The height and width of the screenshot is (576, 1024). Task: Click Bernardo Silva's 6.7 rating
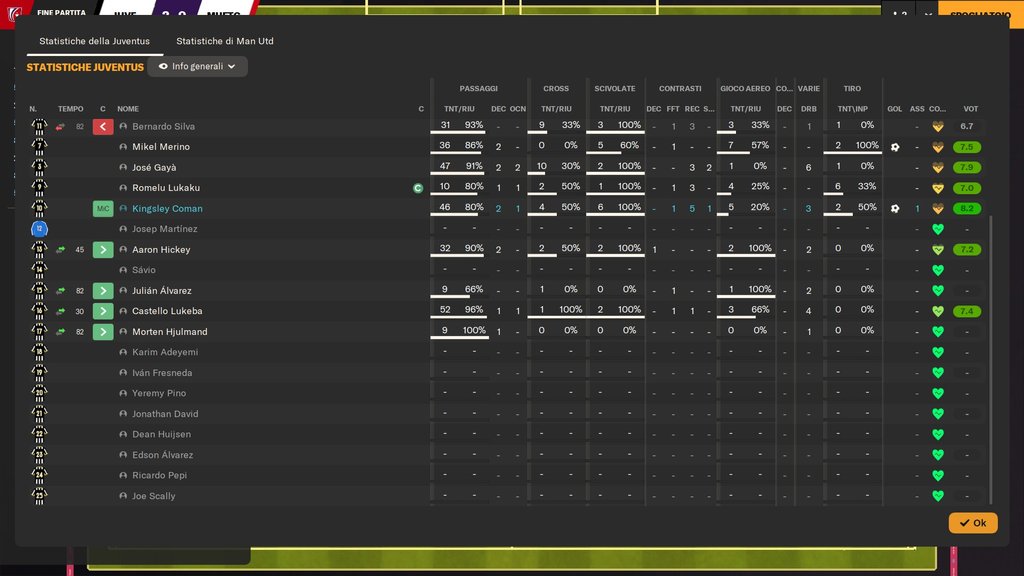coord(967,127)
